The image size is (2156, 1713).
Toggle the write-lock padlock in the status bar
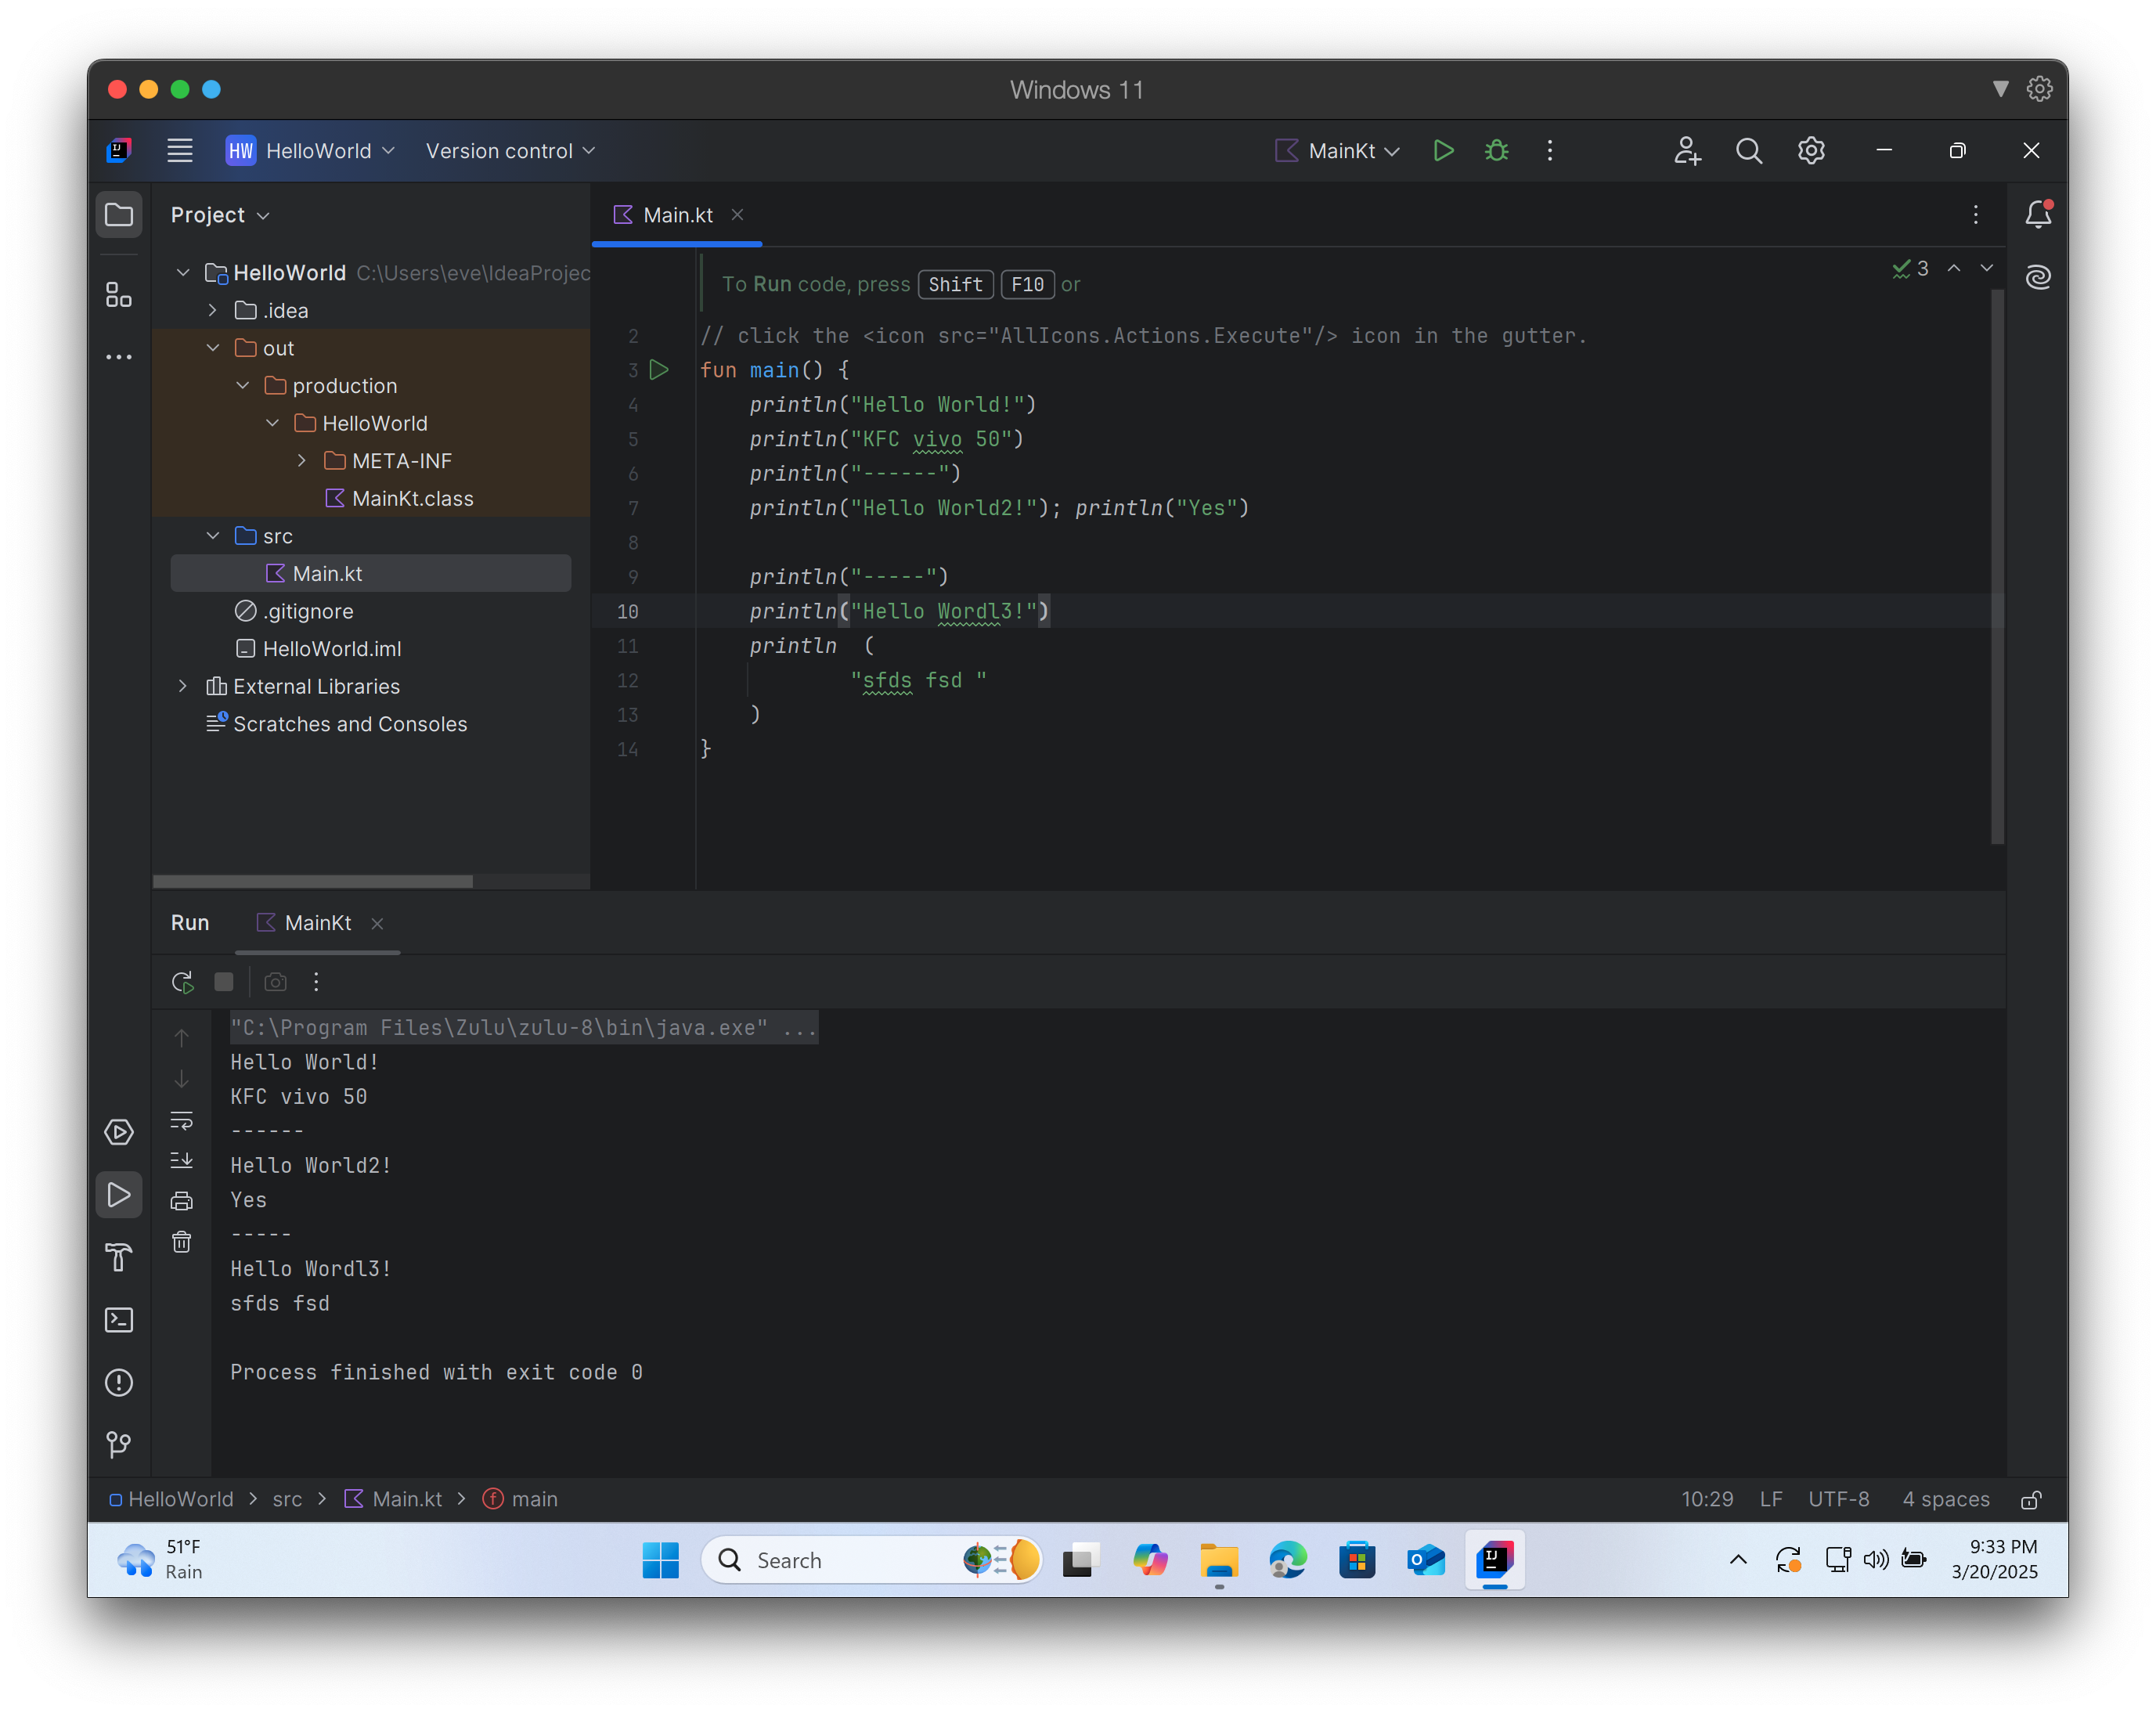point(2032,1499)
